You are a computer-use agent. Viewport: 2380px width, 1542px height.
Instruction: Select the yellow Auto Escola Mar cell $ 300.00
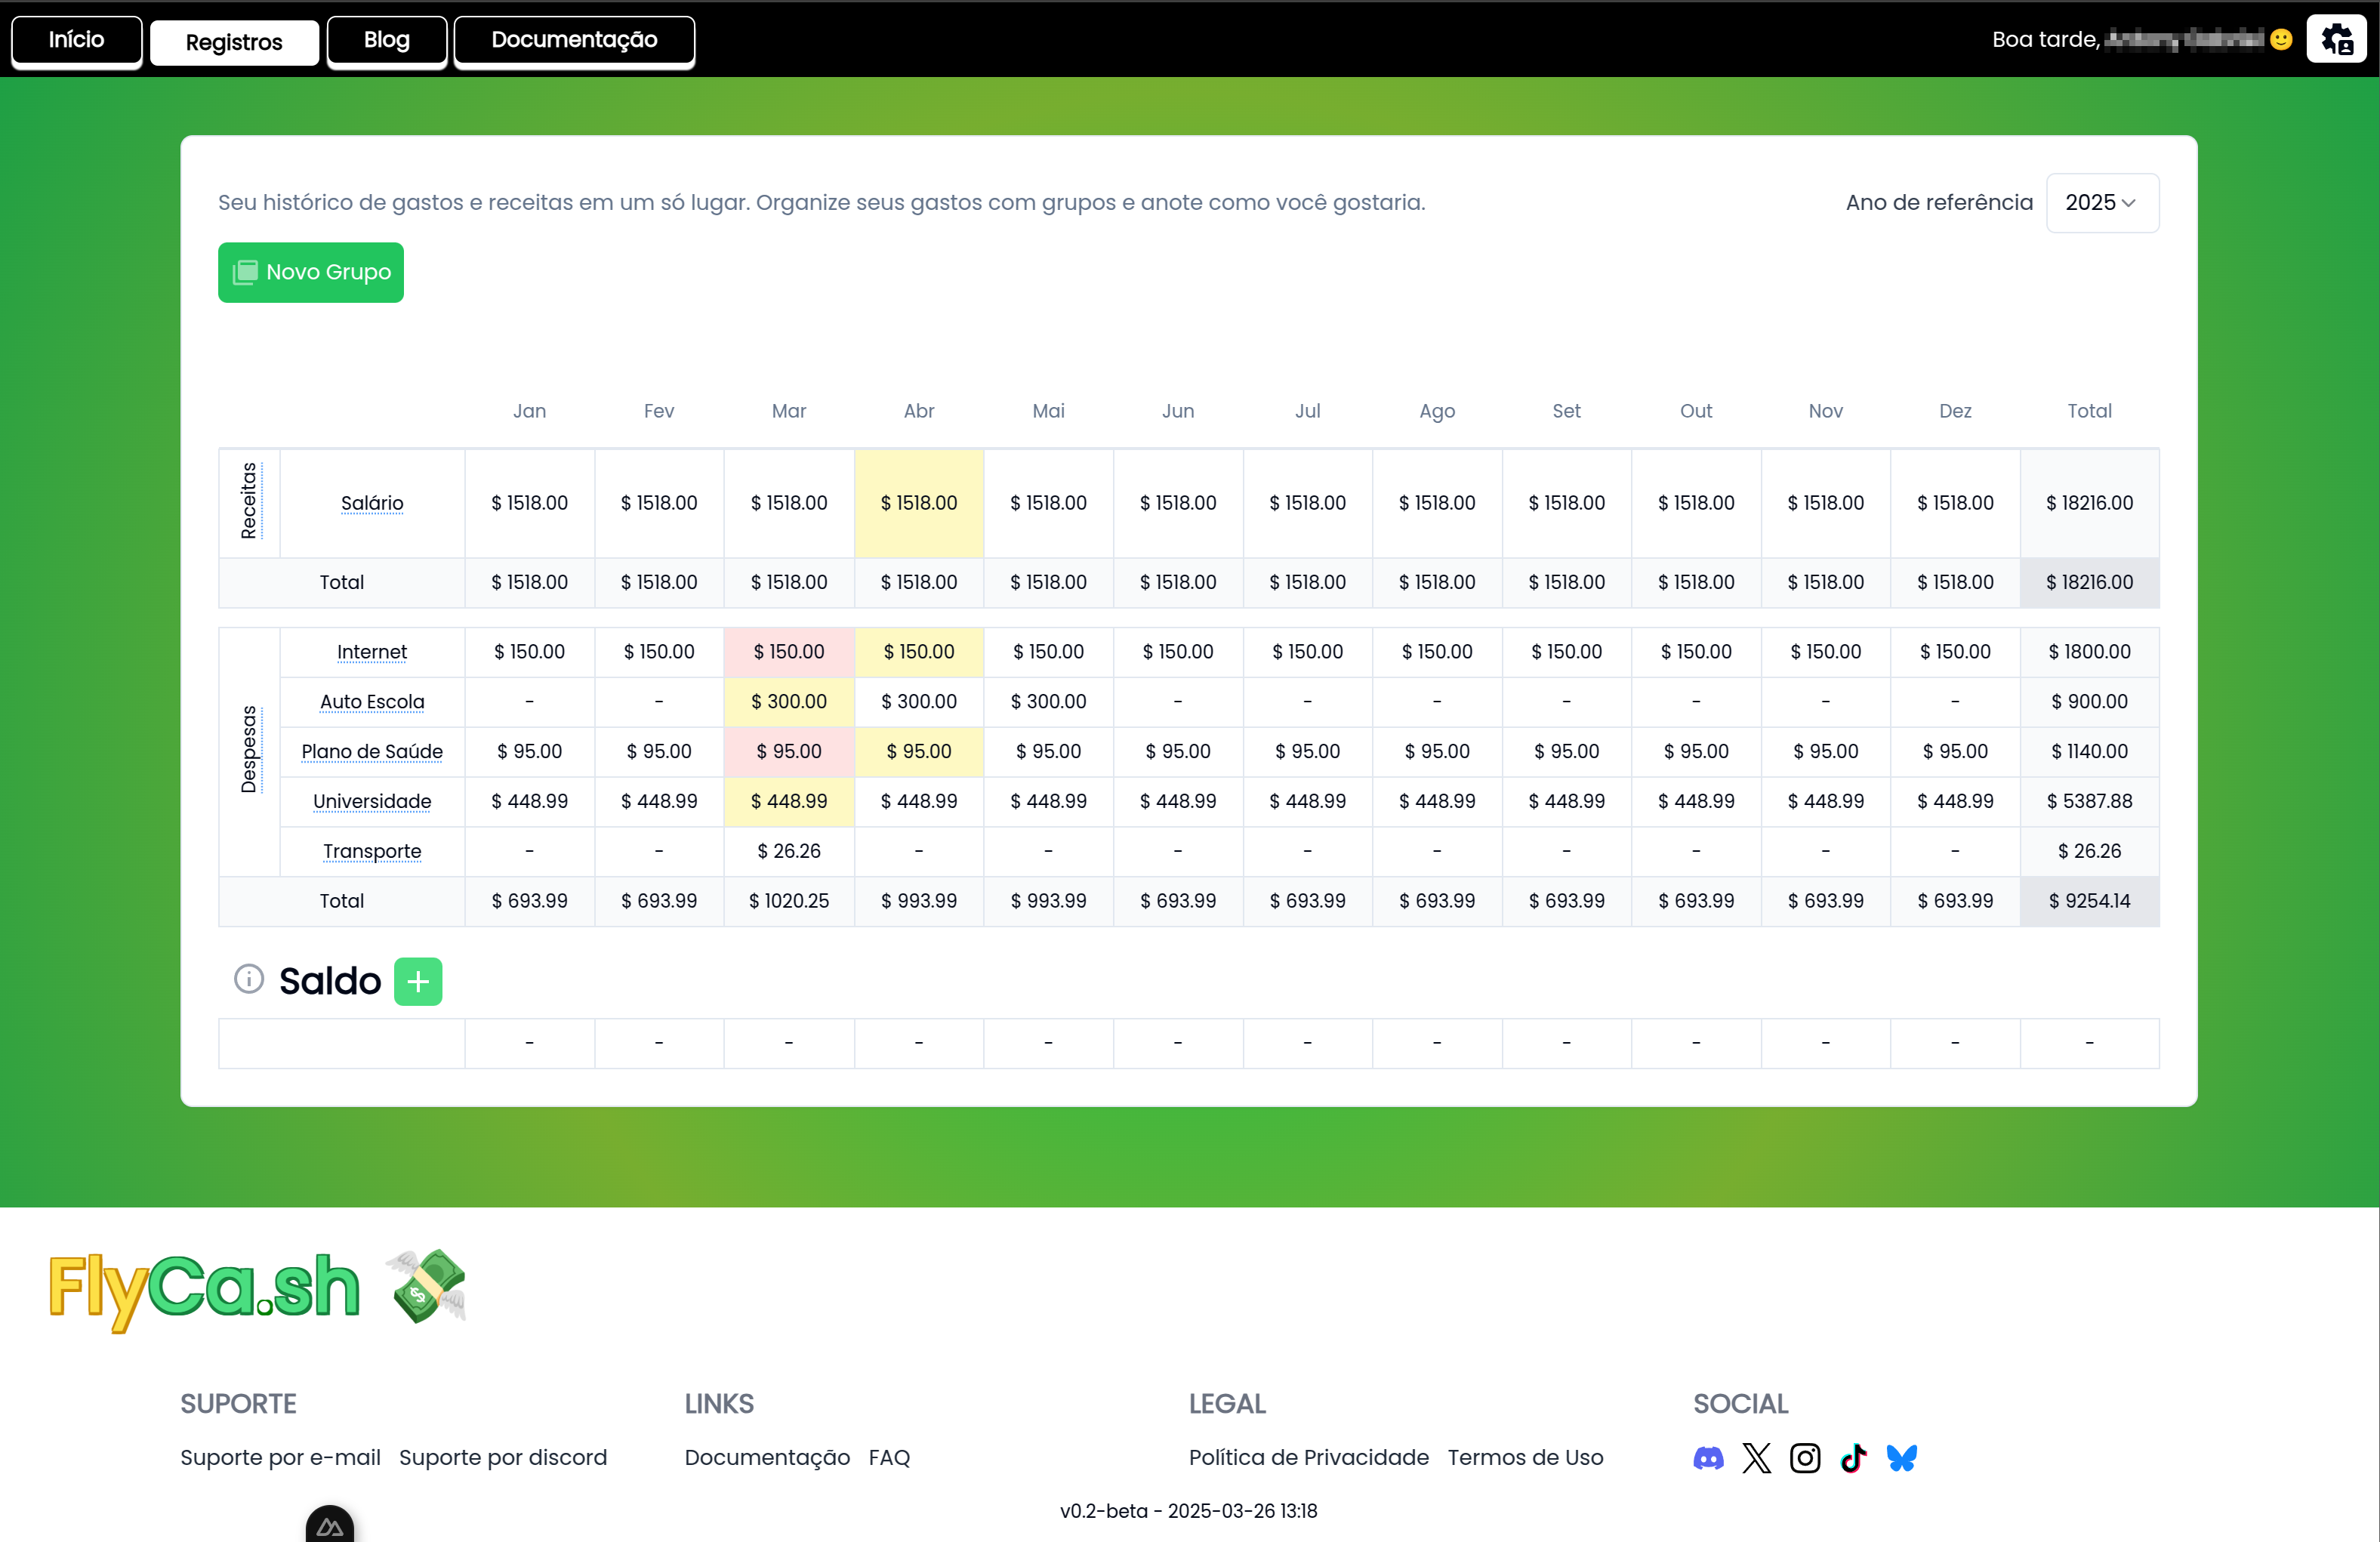[789, 702]
